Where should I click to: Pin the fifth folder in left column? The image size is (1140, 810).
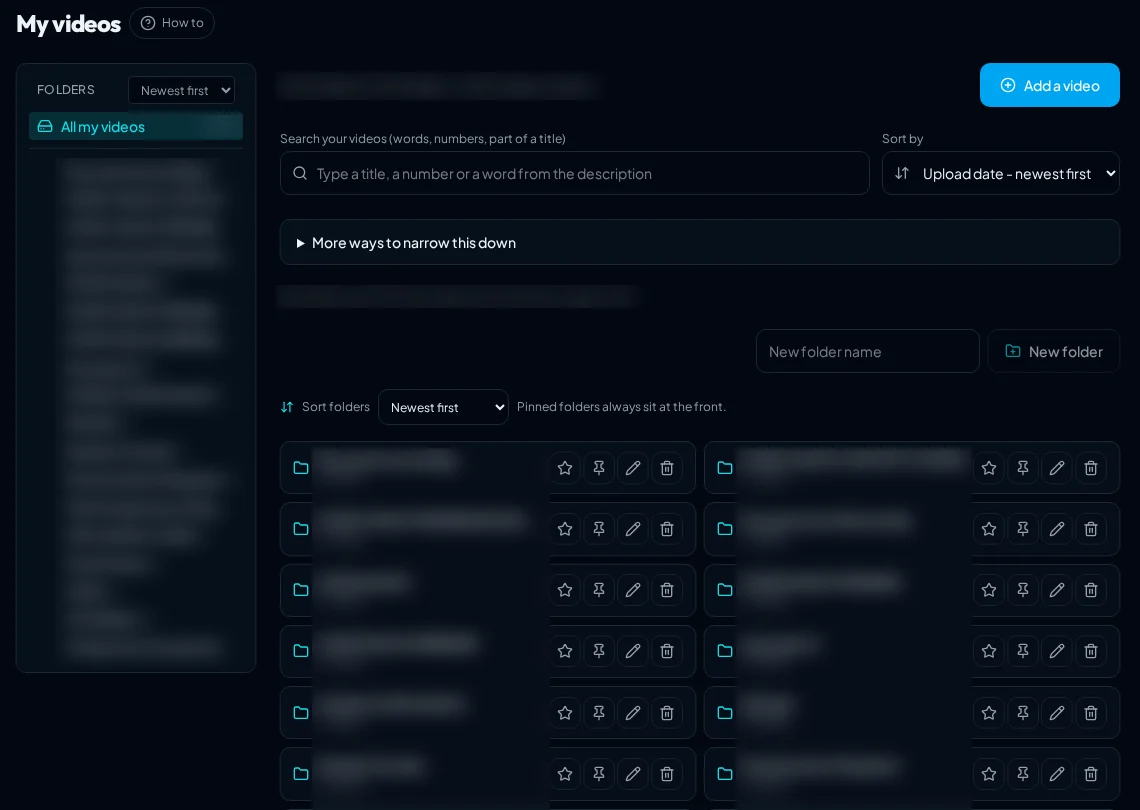599,713
